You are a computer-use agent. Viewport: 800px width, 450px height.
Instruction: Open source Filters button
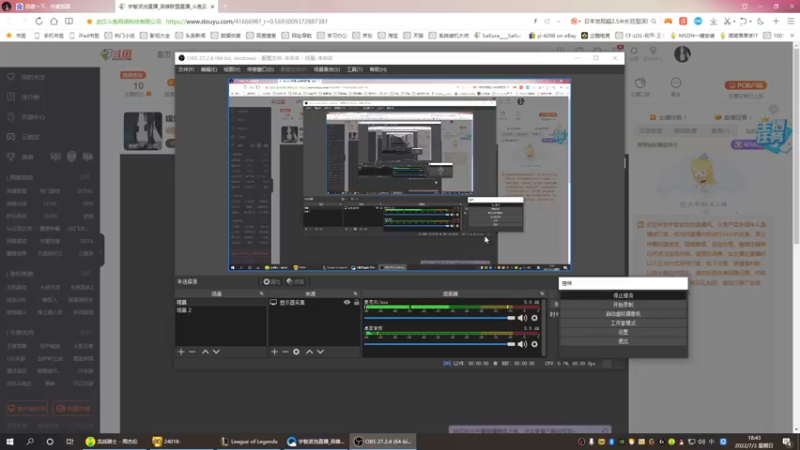pyautogui.click(x=295, y=282)
